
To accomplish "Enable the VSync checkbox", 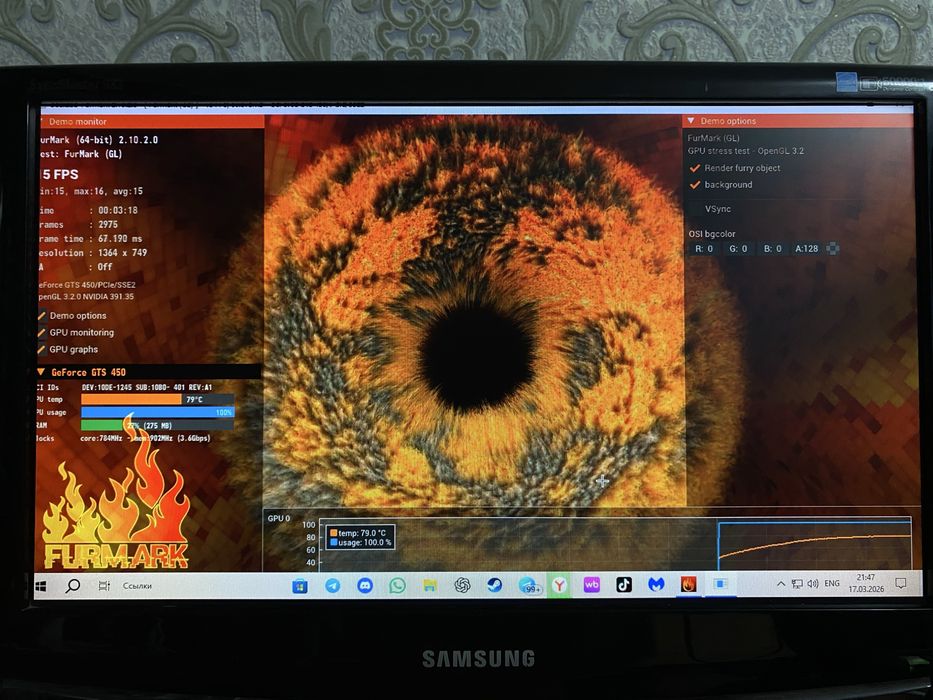I will click(x=694, y=209).
